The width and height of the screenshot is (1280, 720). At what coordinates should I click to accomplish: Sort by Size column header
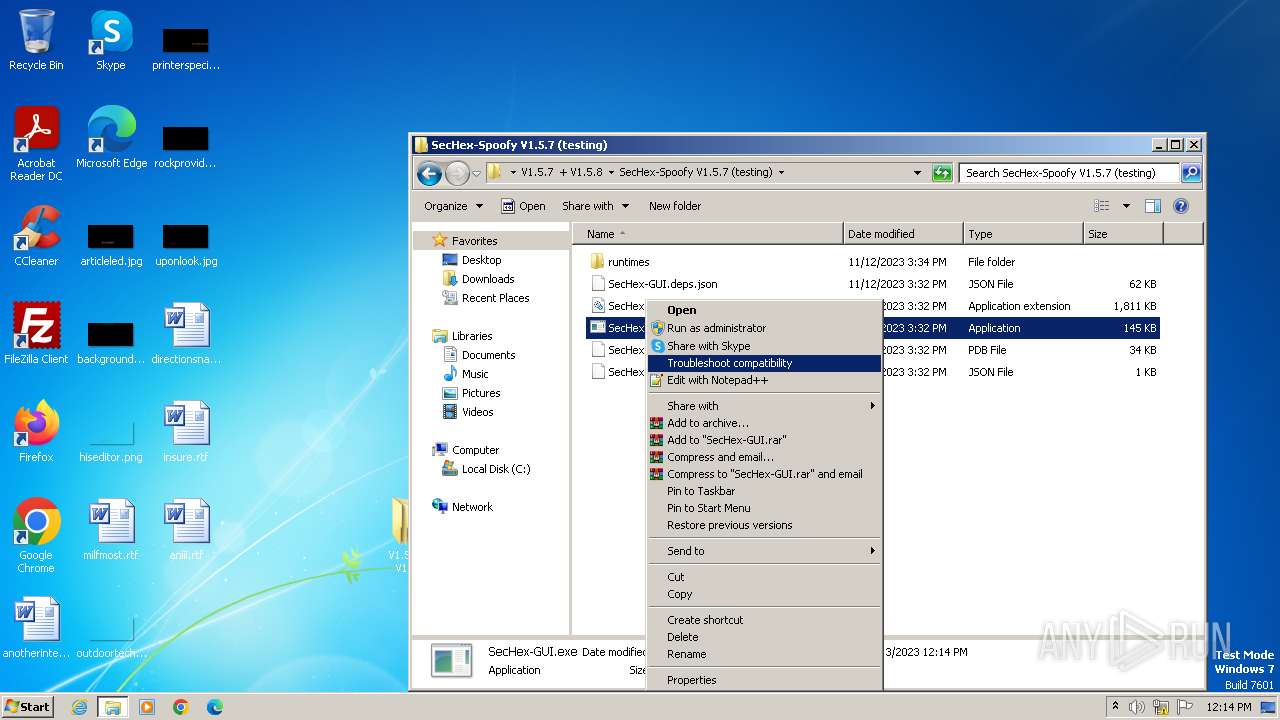click(x=1123, y=234)
